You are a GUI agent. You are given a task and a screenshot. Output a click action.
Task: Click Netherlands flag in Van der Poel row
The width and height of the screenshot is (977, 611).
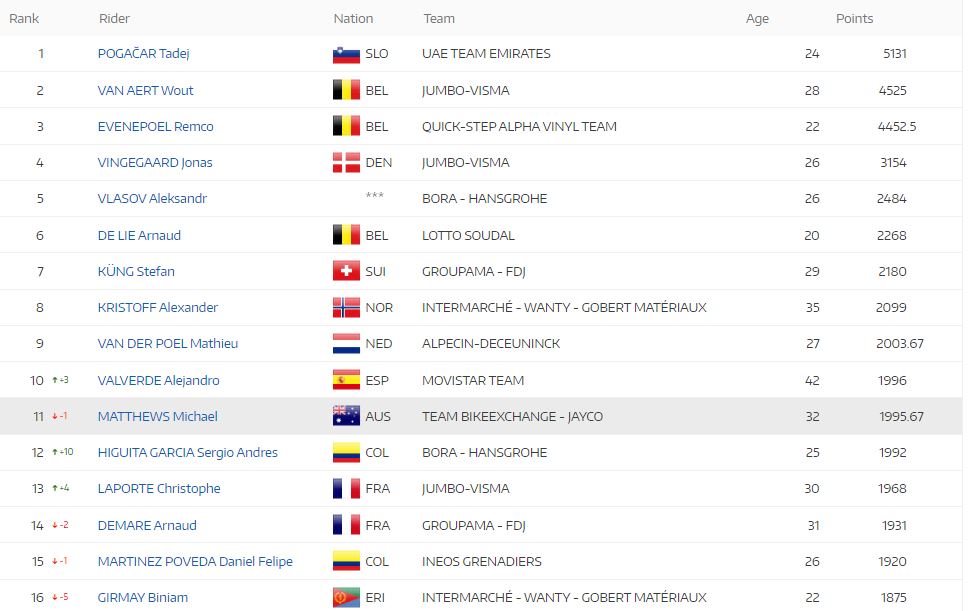pyautogui.click(x=346, y=344)
